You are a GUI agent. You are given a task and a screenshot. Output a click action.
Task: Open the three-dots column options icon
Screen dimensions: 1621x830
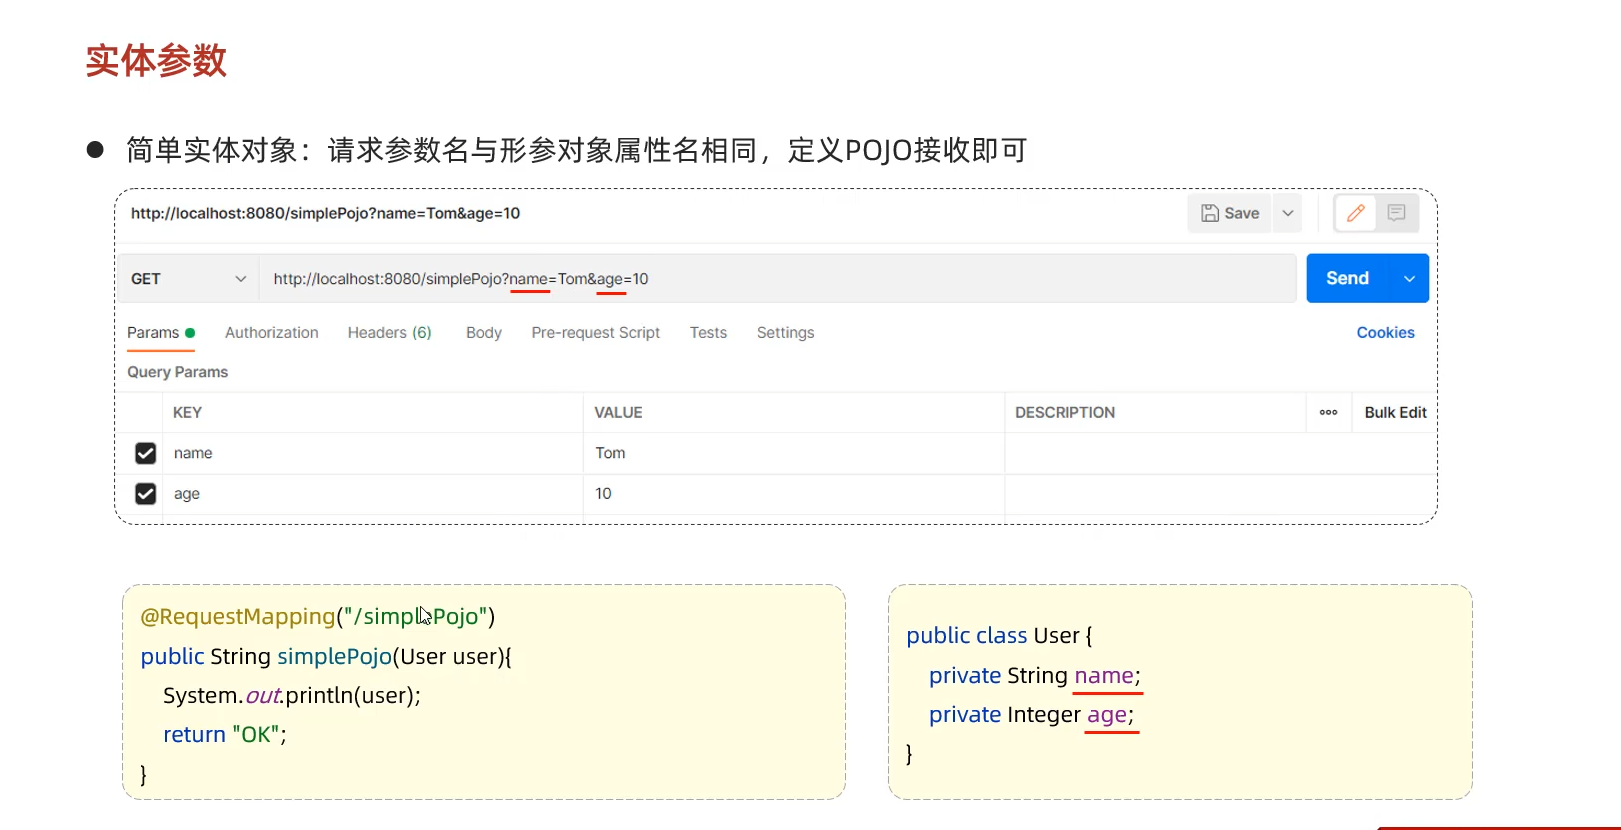click(1328, 412)
